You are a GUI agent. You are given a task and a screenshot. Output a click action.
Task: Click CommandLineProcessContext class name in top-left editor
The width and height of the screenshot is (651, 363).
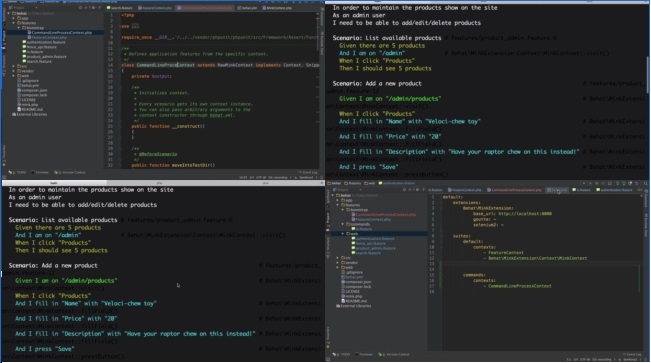165,65
